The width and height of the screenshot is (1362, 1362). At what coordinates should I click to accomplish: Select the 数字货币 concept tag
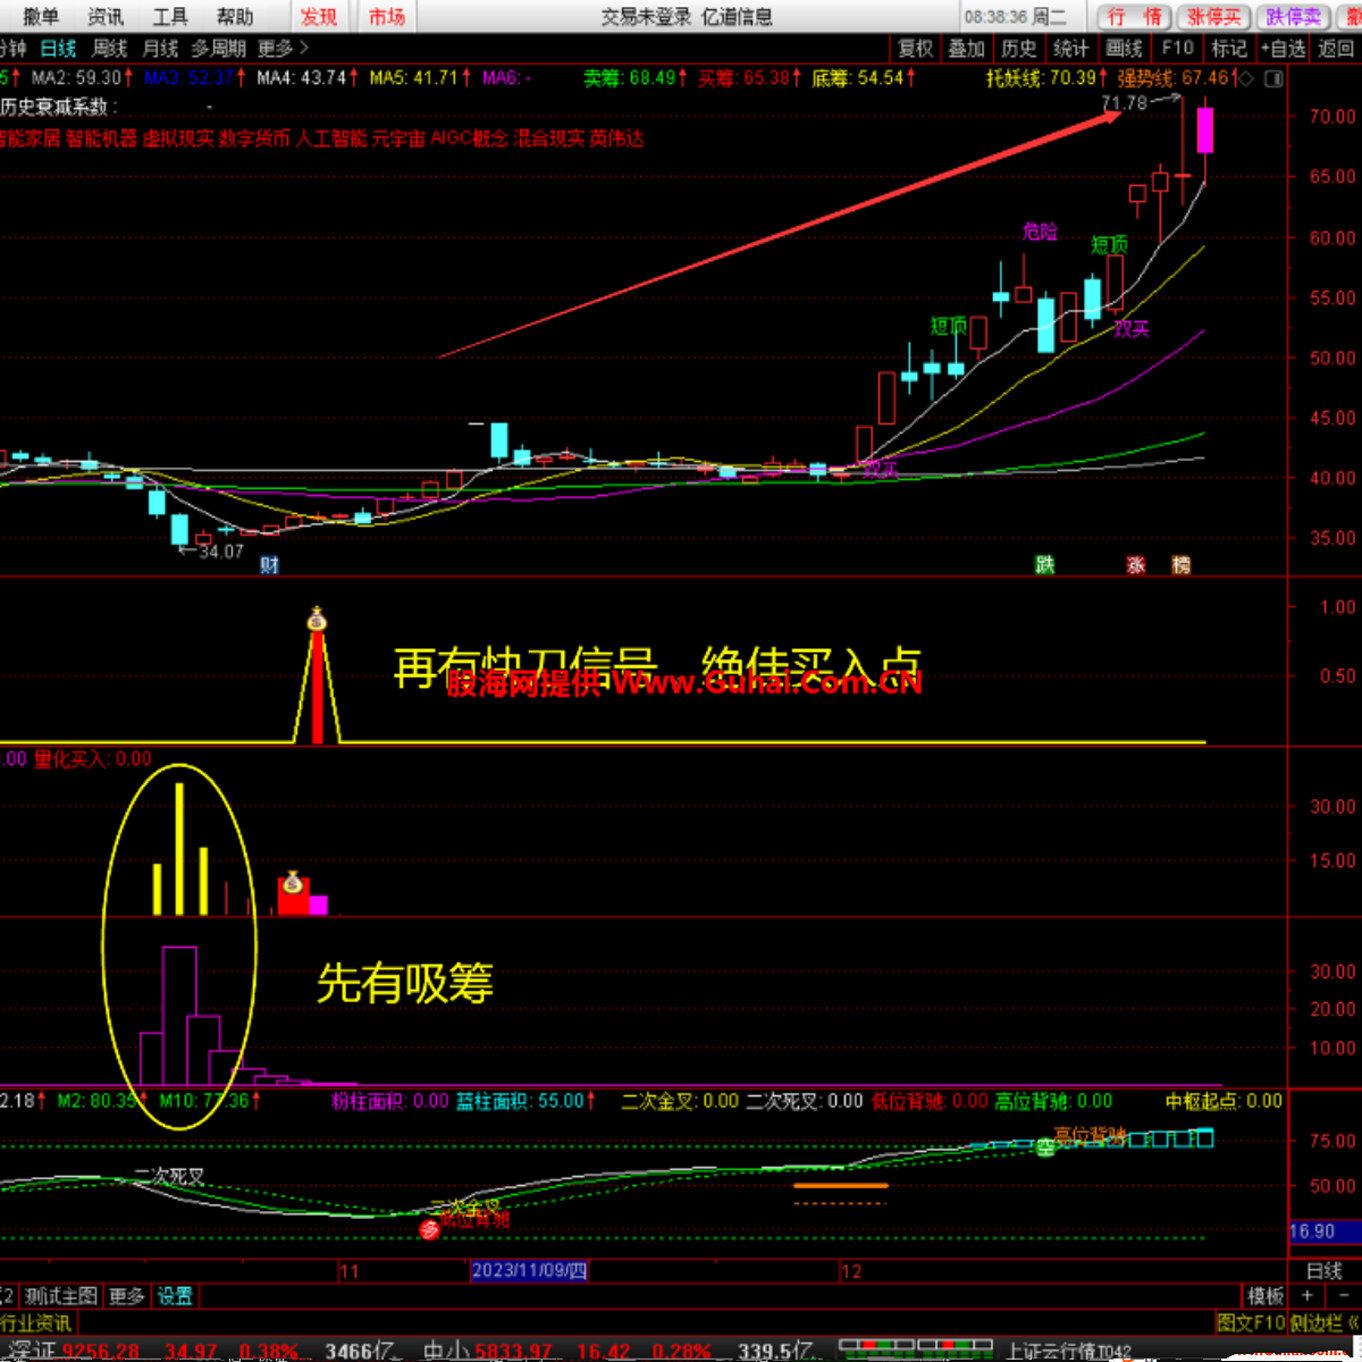tap(254, 138)
